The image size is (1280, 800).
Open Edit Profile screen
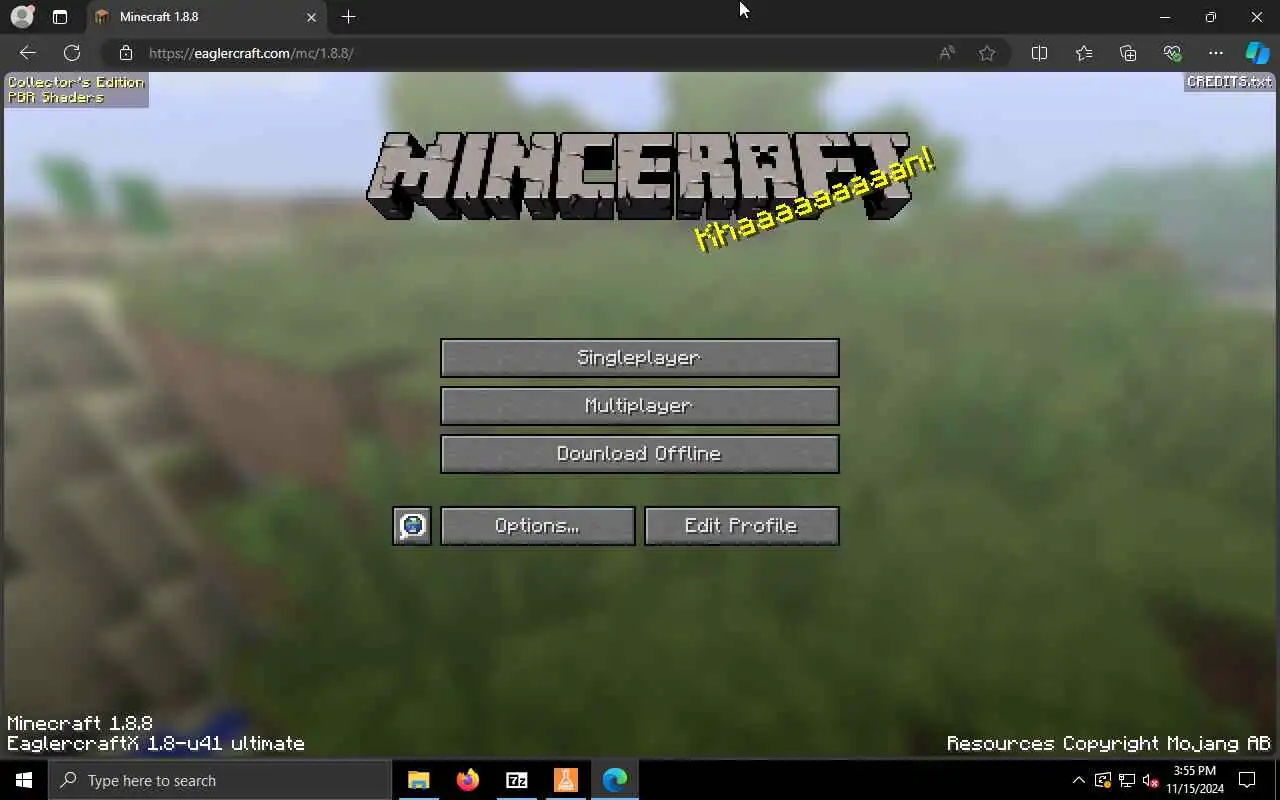[x=742, y=526]
